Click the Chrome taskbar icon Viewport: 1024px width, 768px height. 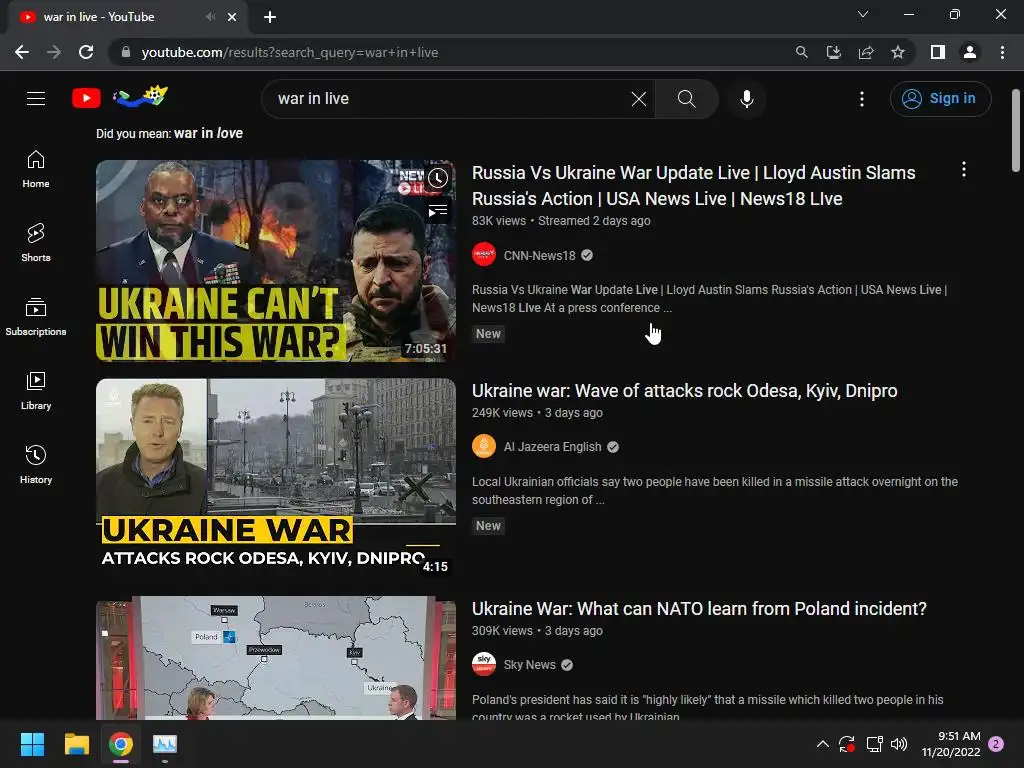(121, 744)
